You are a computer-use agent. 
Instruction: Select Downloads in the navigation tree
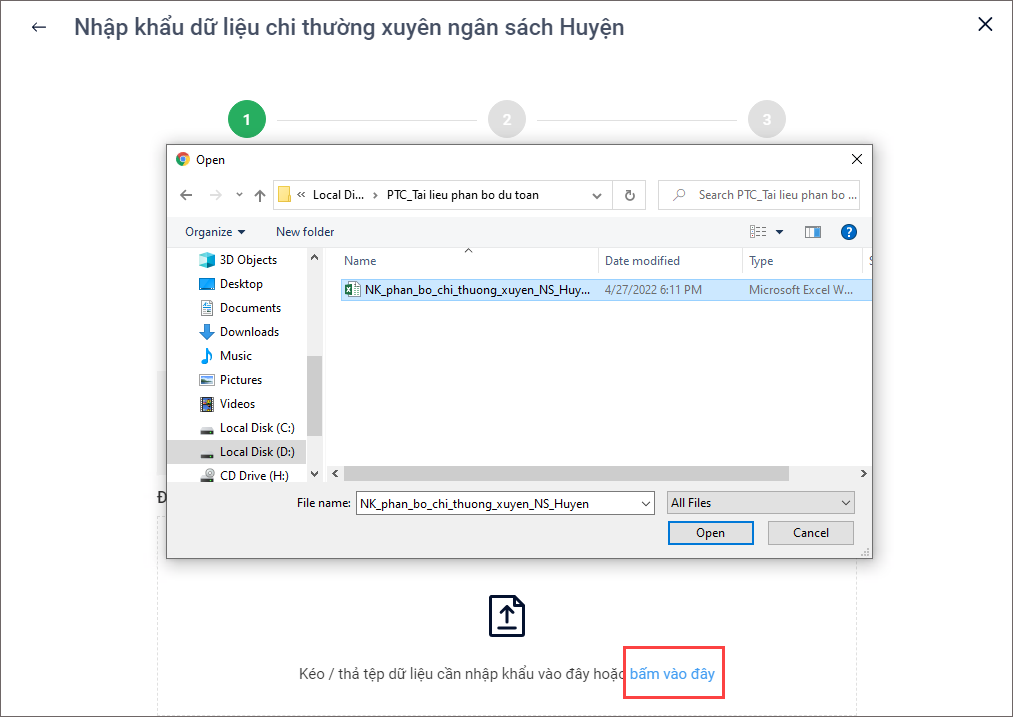pyautogui.click(x=249, y=332)
